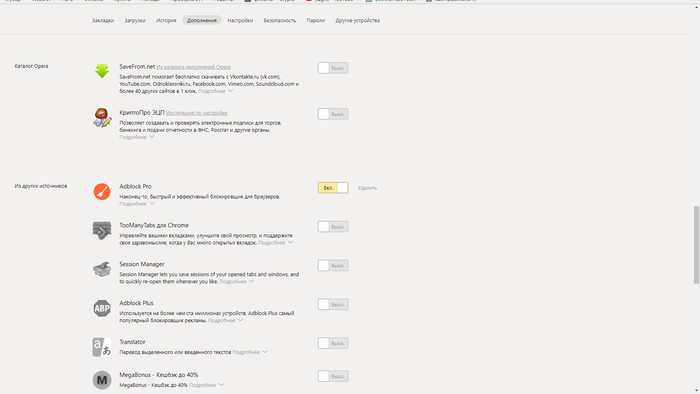Enable the Session Manager toggle
This screenshot has width=700, height=394.
(333, 265)
